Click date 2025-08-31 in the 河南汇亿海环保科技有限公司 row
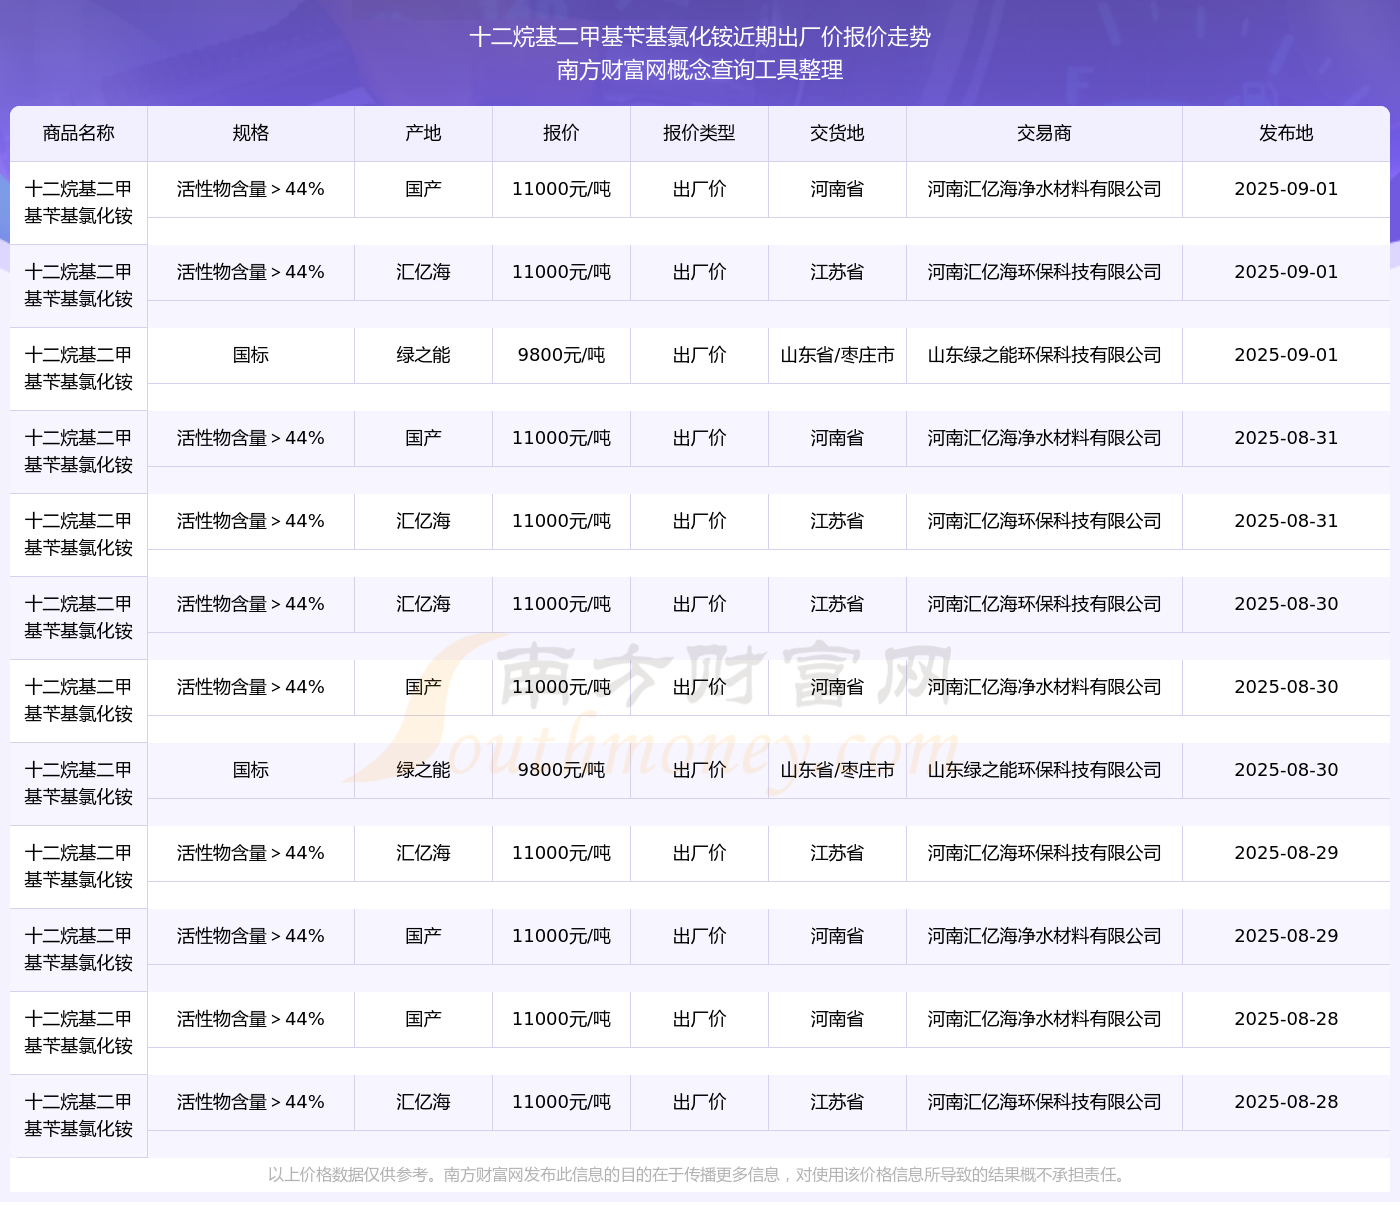Viewport: 1400px width, 1205px height. pos(1286,521)
